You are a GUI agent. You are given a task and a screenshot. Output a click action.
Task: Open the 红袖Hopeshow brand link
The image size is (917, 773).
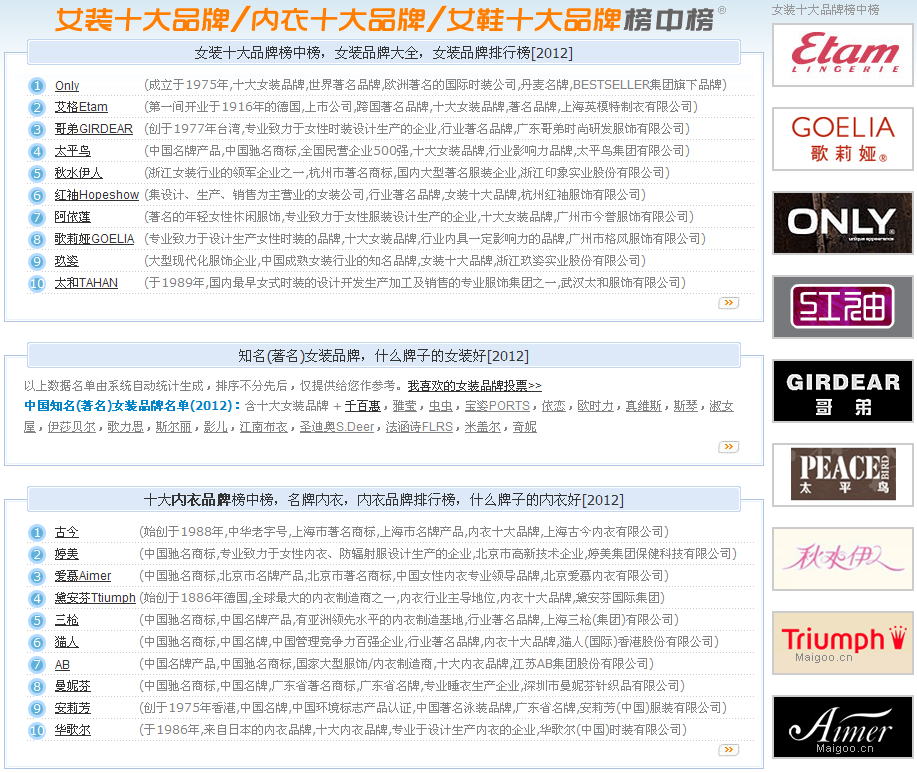[96, 195]
